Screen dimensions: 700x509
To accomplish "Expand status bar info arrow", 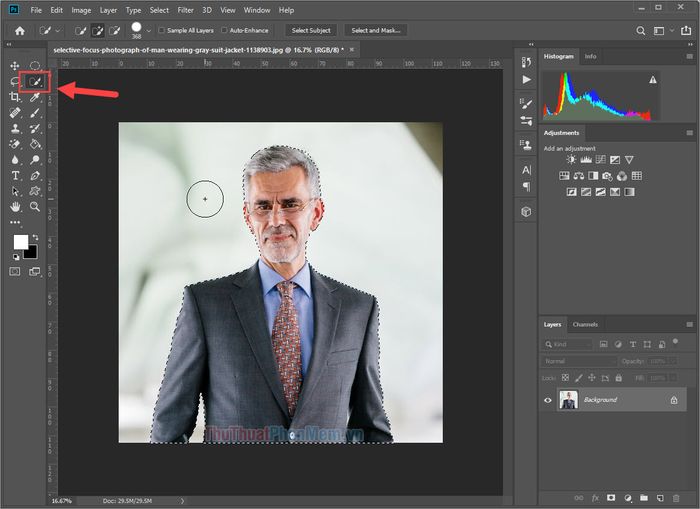I will point(182,501).
